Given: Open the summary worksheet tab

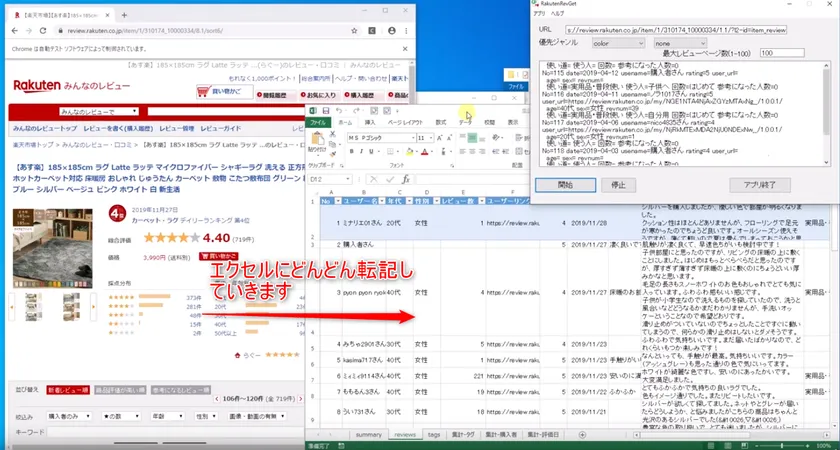Looking at the screenshot, I should click(x=369, y=434).
